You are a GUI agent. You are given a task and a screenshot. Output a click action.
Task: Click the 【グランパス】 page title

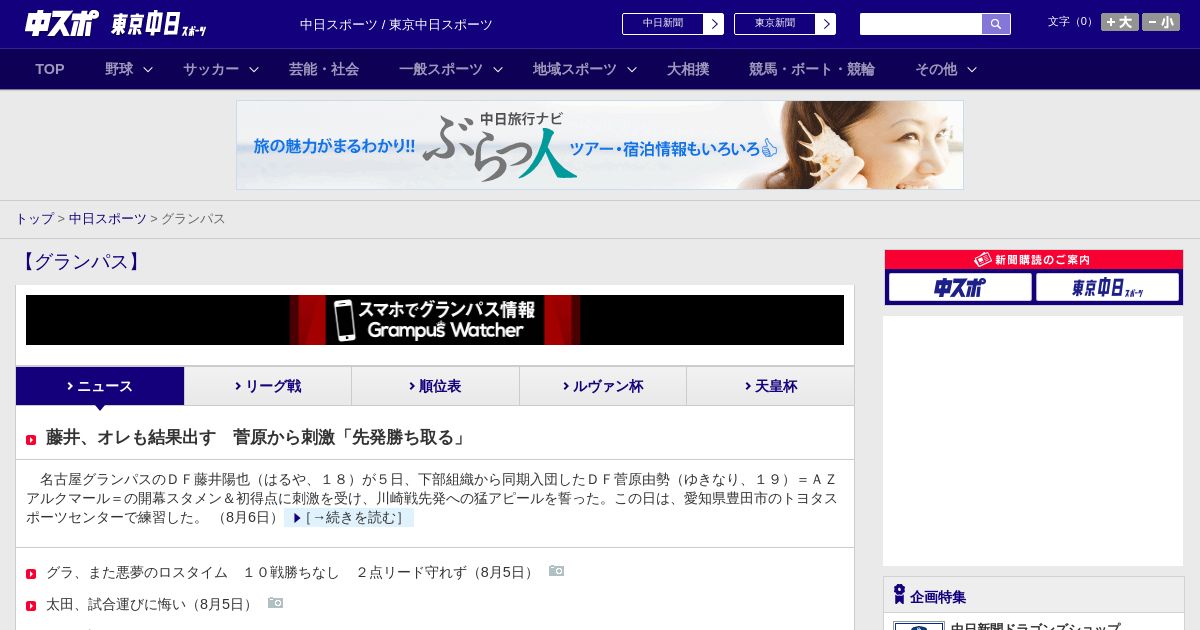coord(81,262)
